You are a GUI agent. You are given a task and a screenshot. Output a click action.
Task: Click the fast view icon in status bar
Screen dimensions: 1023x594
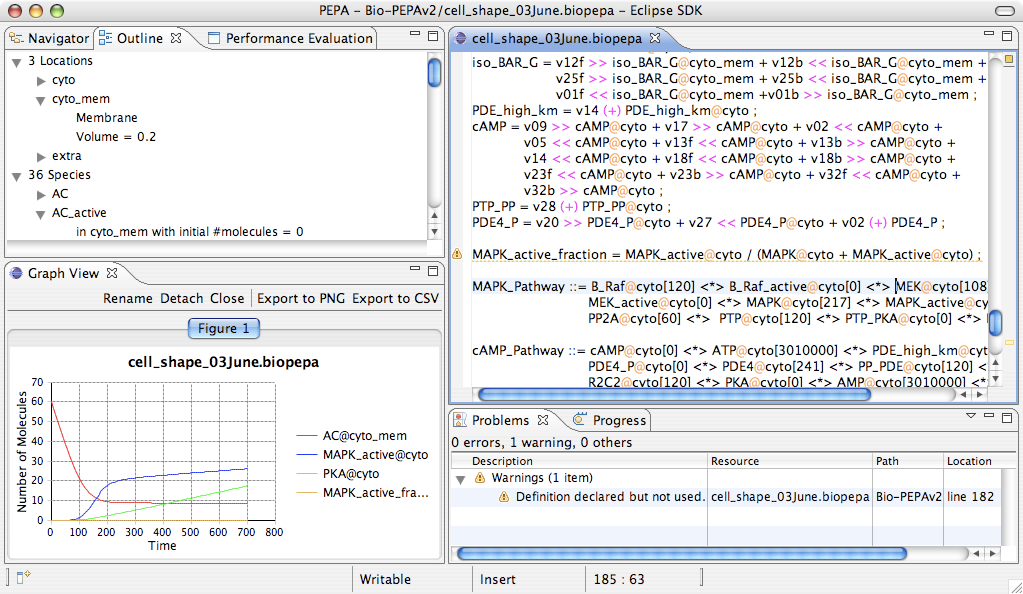pos(22,577)
